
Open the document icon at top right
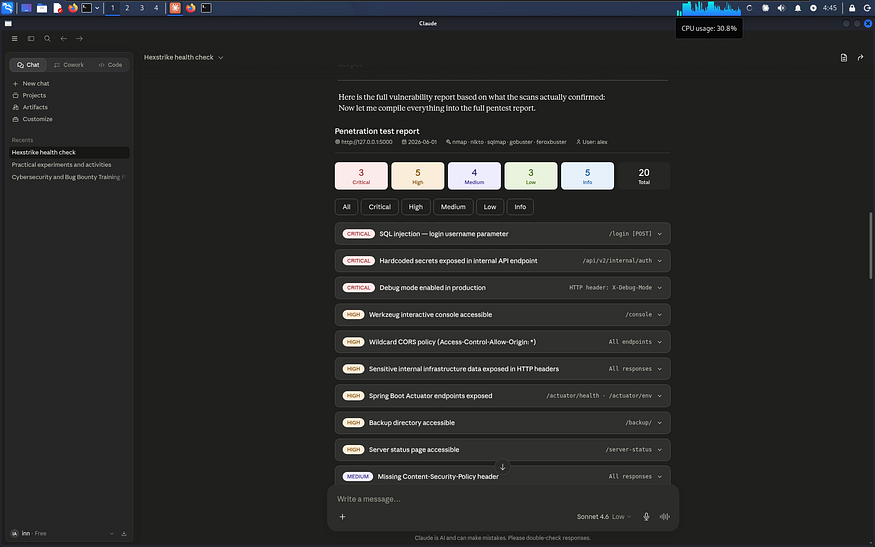tap(844, 57)
